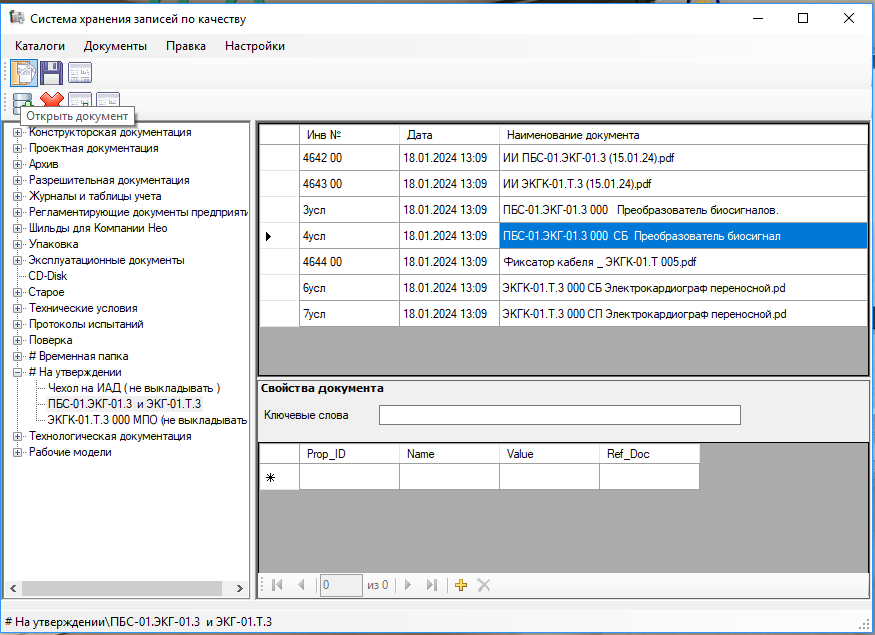Go to last record in navigator
This screenshot has height=635, width=875.
(431, 585)
